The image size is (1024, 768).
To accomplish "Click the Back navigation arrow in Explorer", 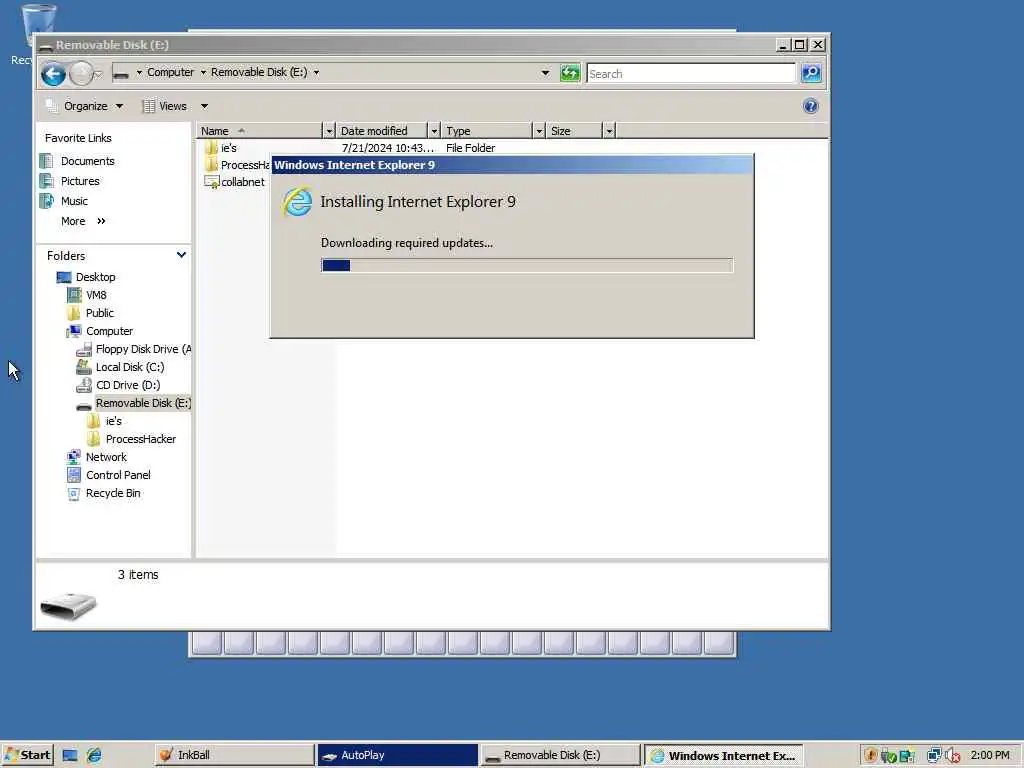I will pos(54,74).
